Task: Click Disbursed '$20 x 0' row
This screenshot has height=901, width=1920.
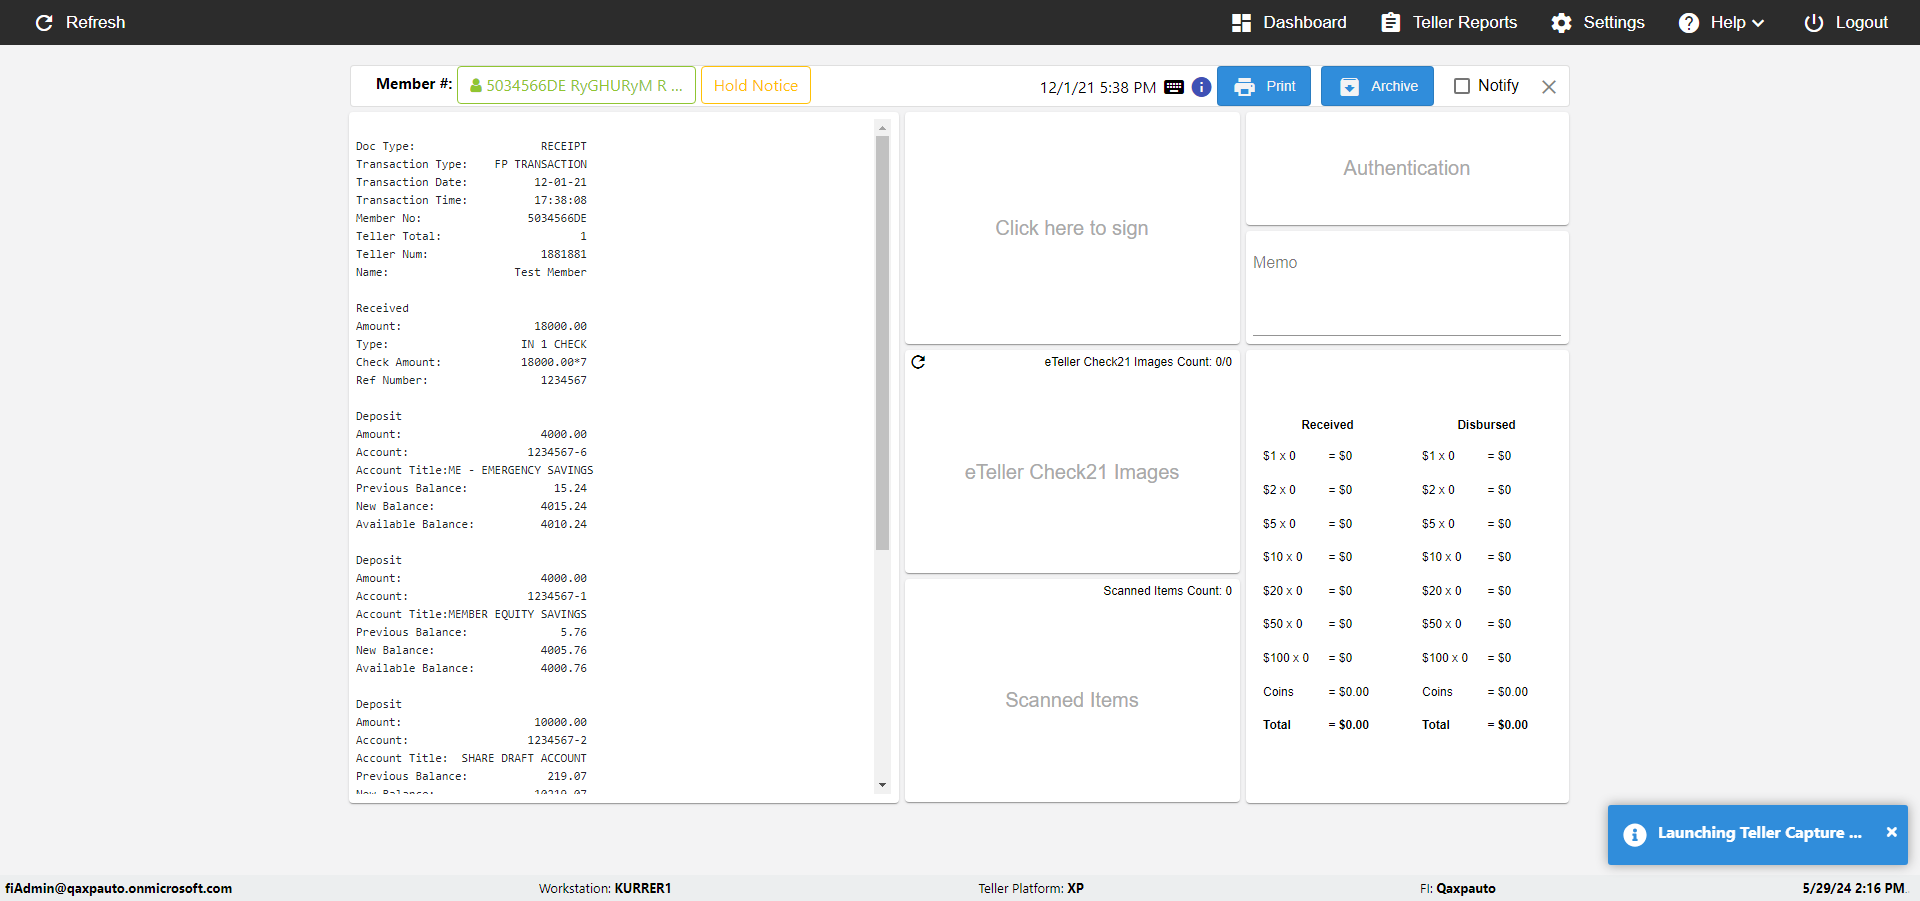Action: [1467, 591]
